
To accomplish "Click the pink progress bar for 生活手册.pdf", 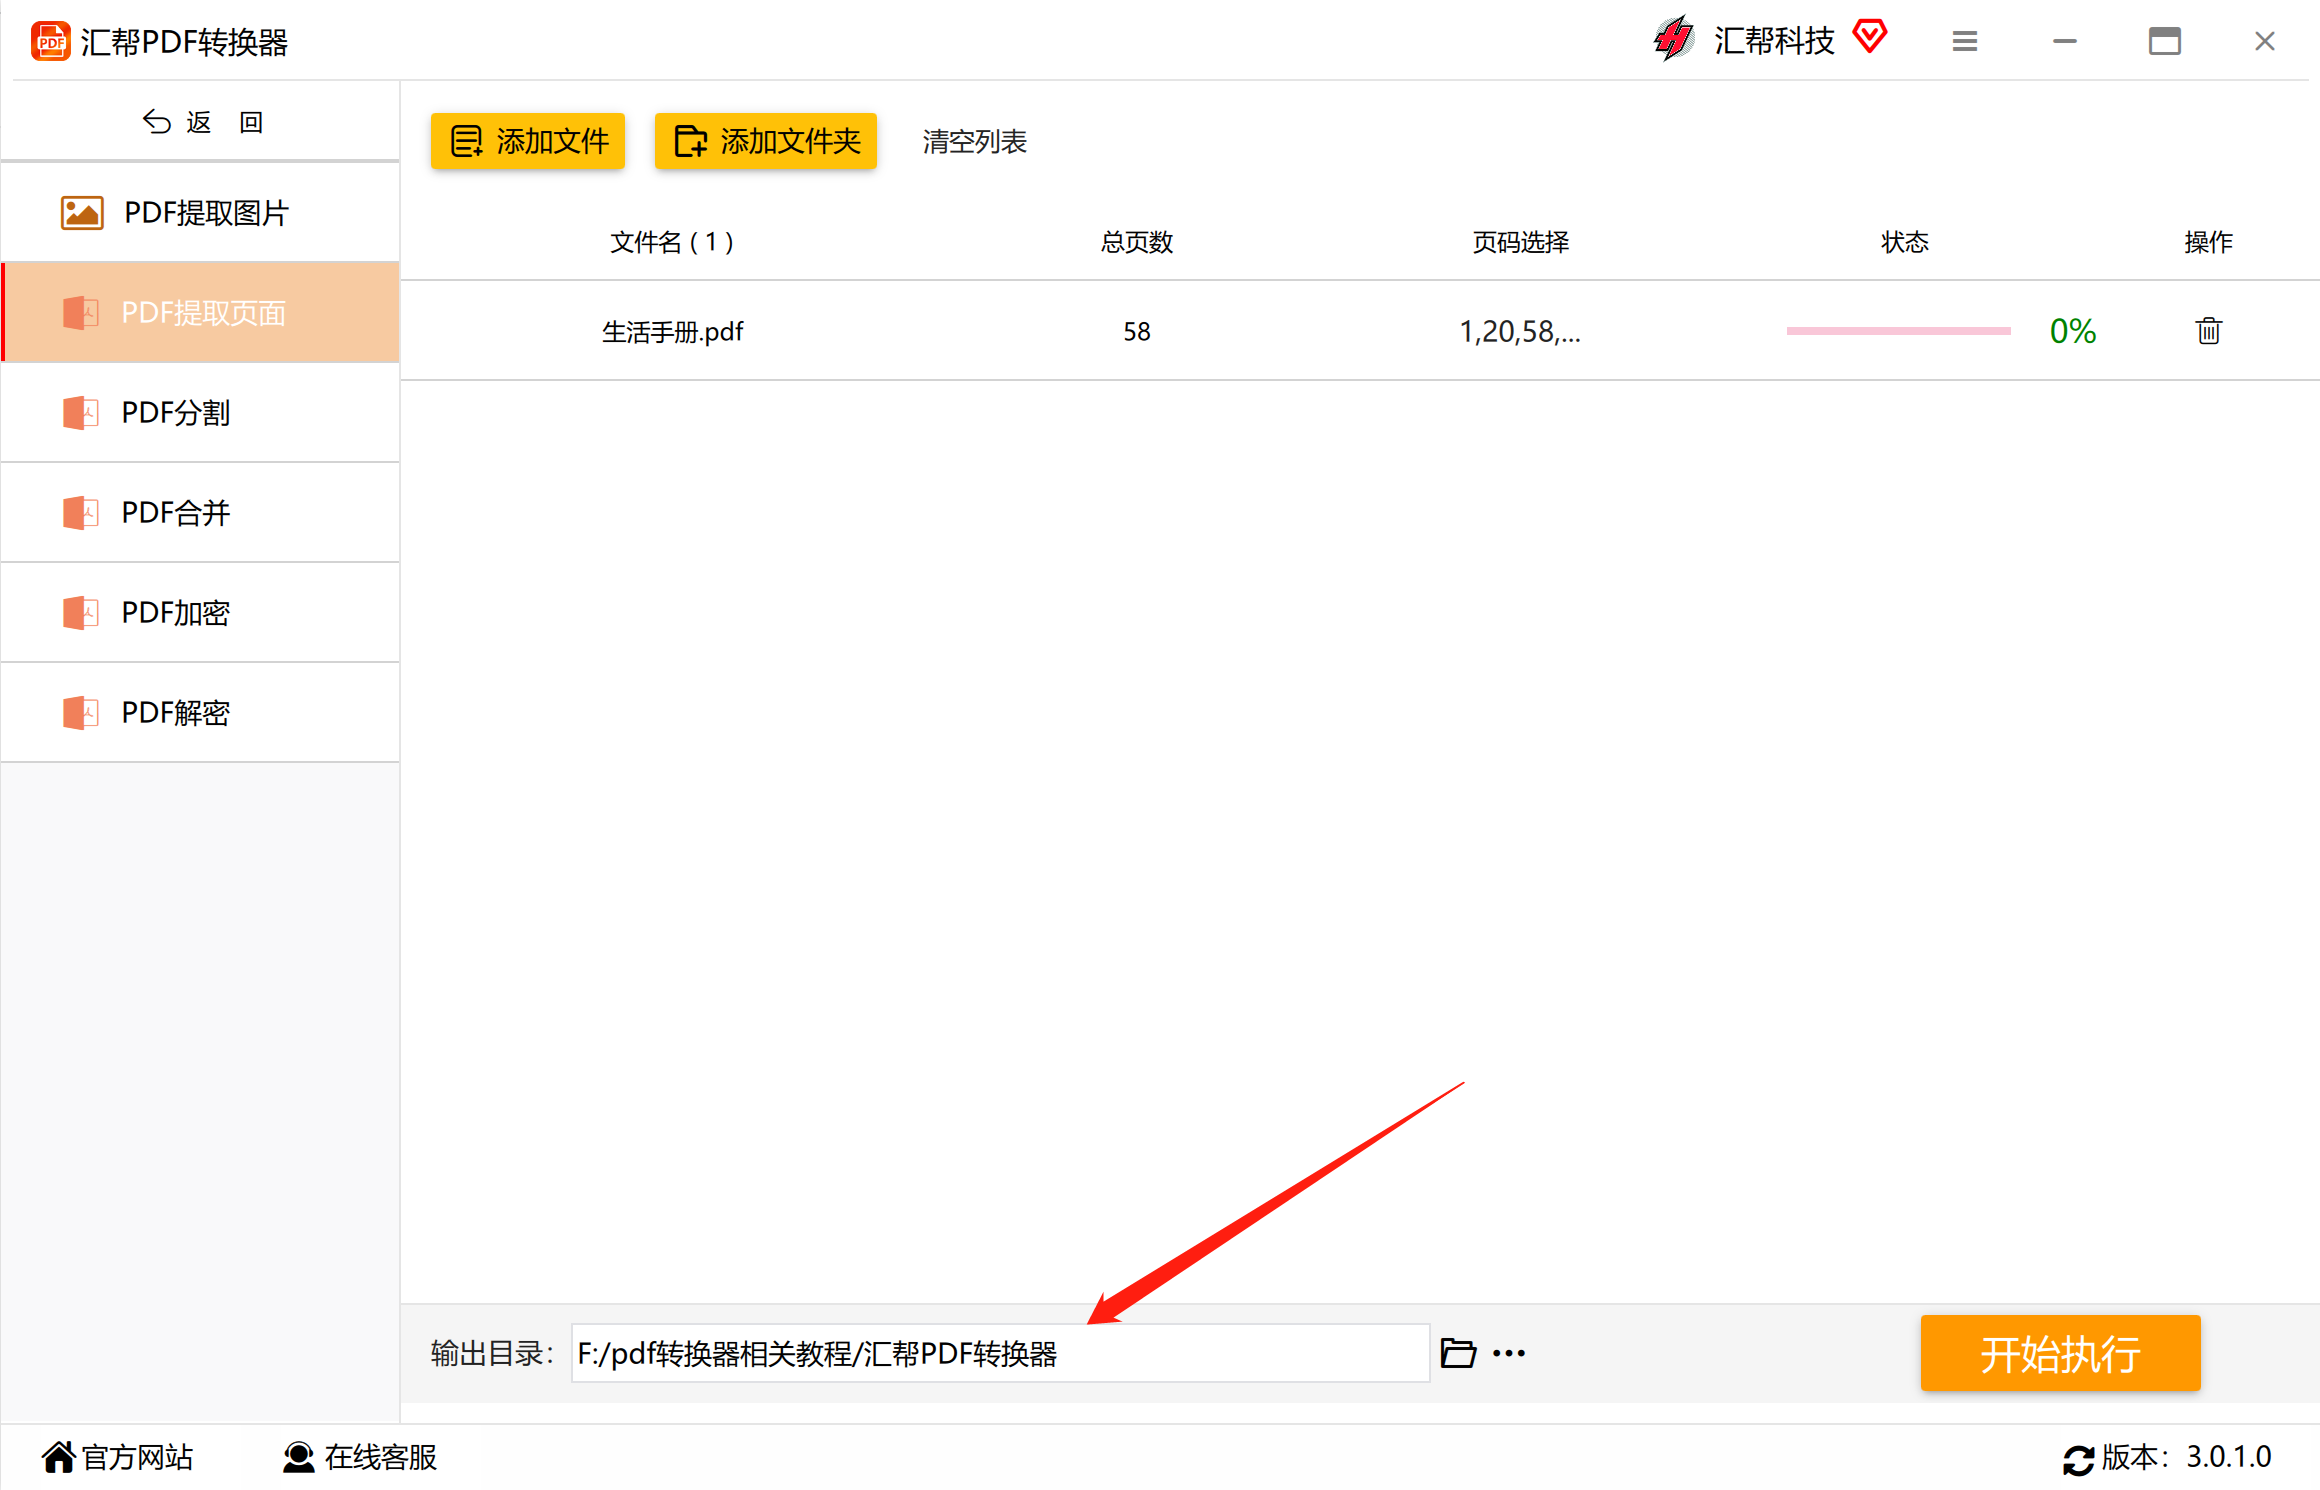I will [1898, 331].
